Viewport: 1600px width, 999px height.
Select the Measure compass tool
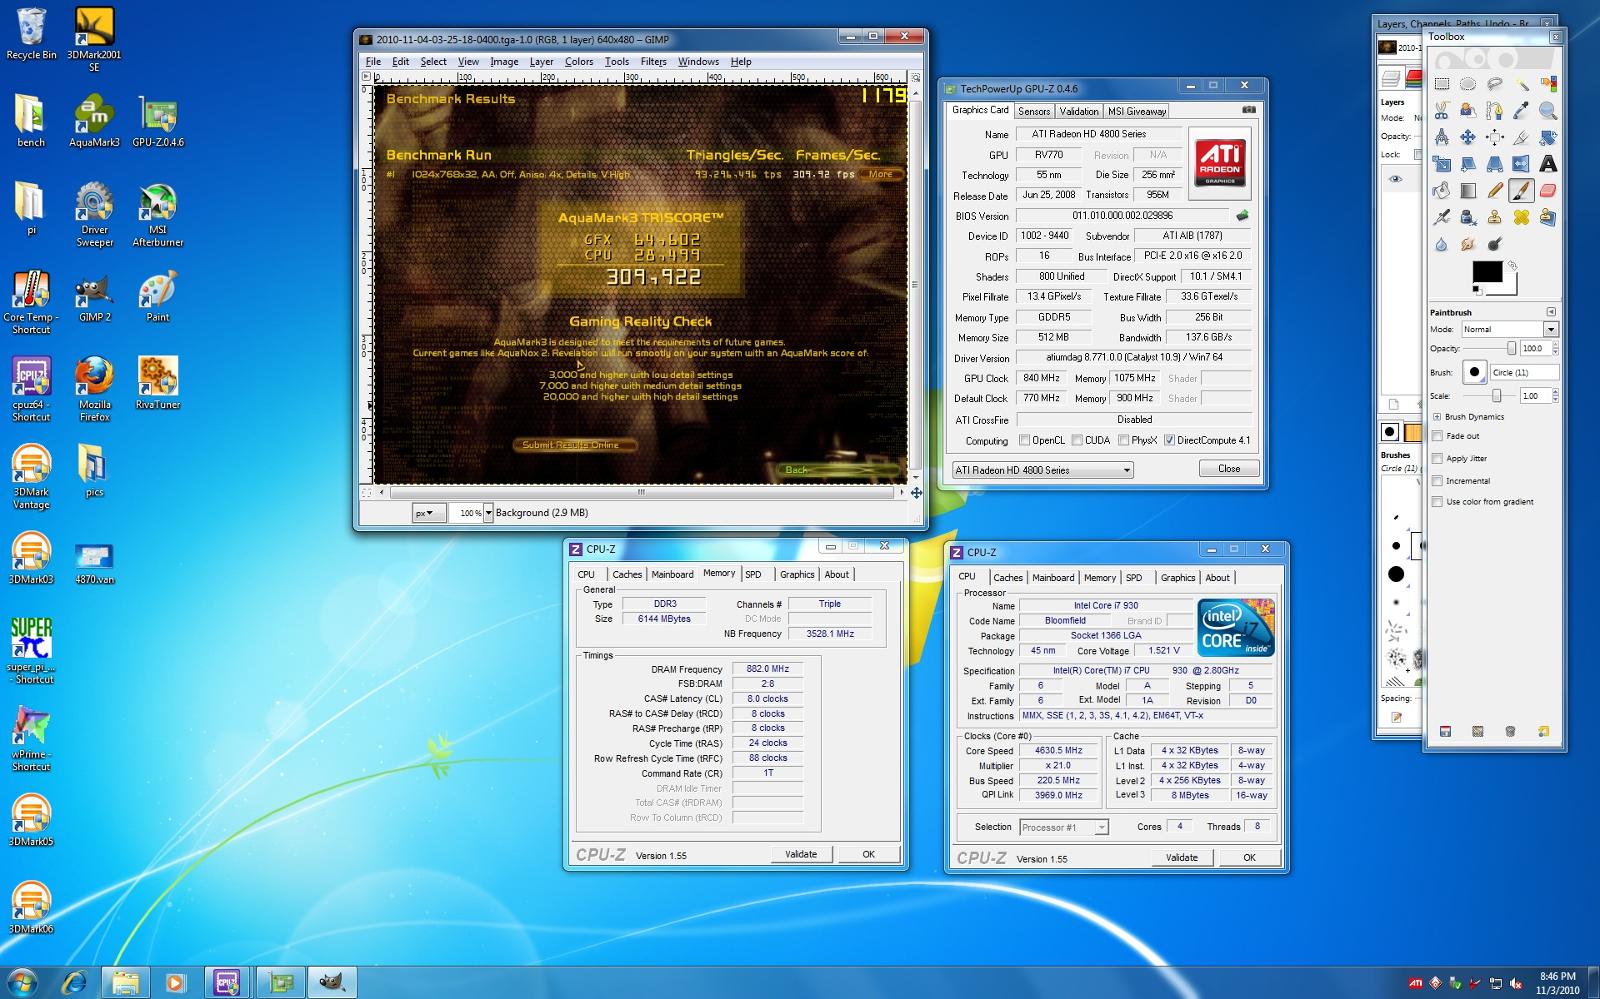(x=1442, y=137)
